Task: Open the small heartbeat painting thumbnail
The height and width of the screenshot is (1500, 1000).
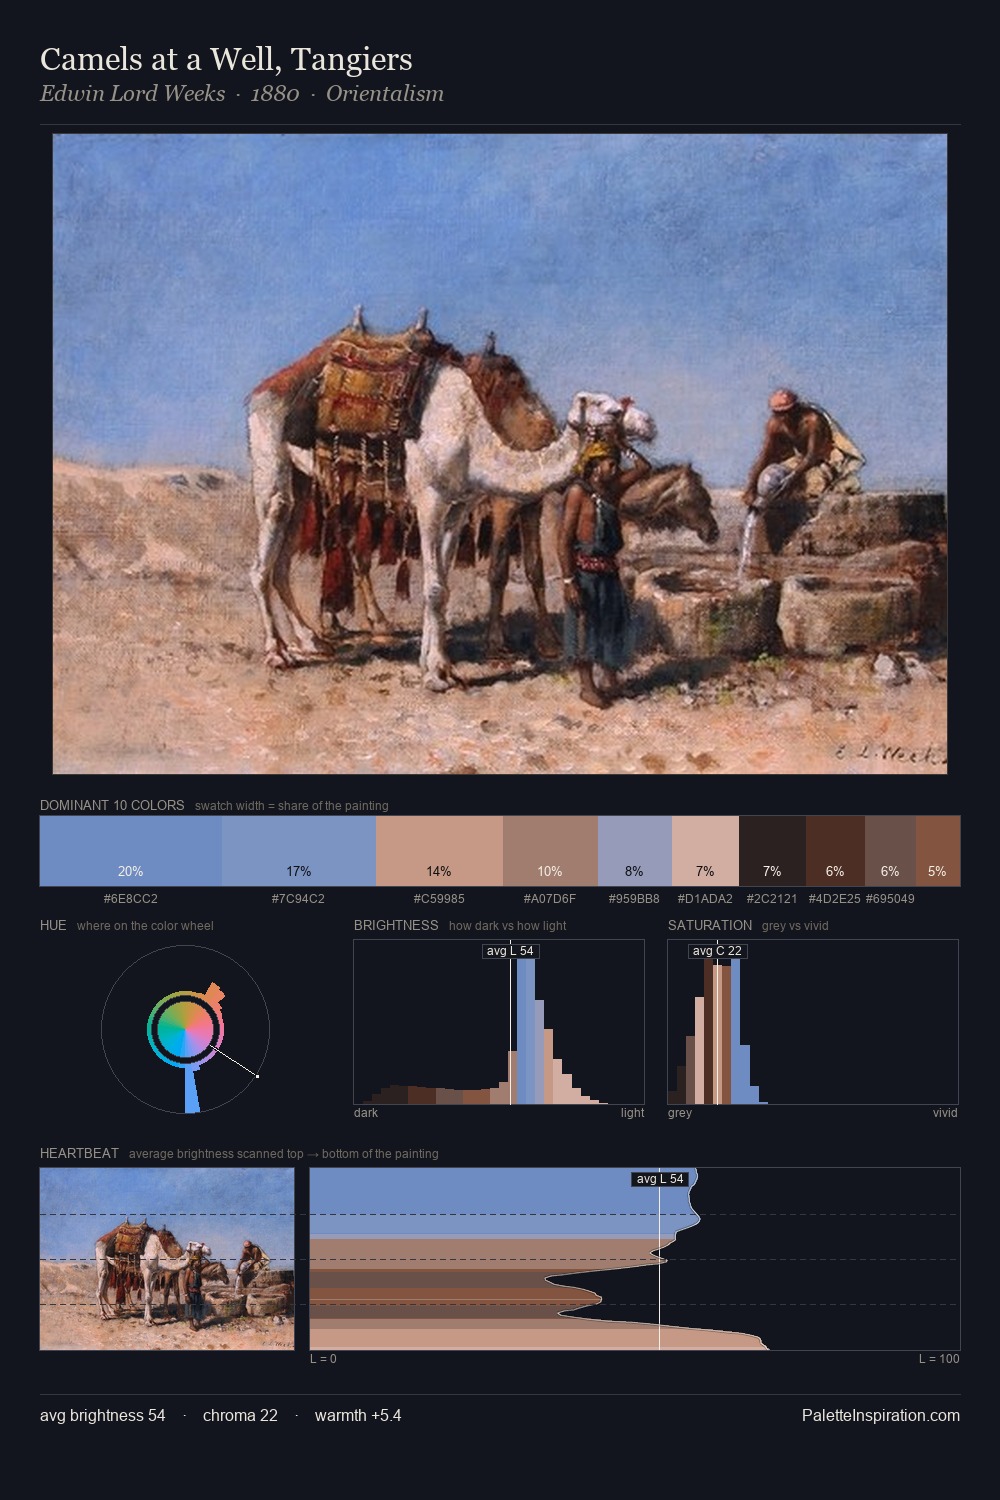Action: (167, 1259)
